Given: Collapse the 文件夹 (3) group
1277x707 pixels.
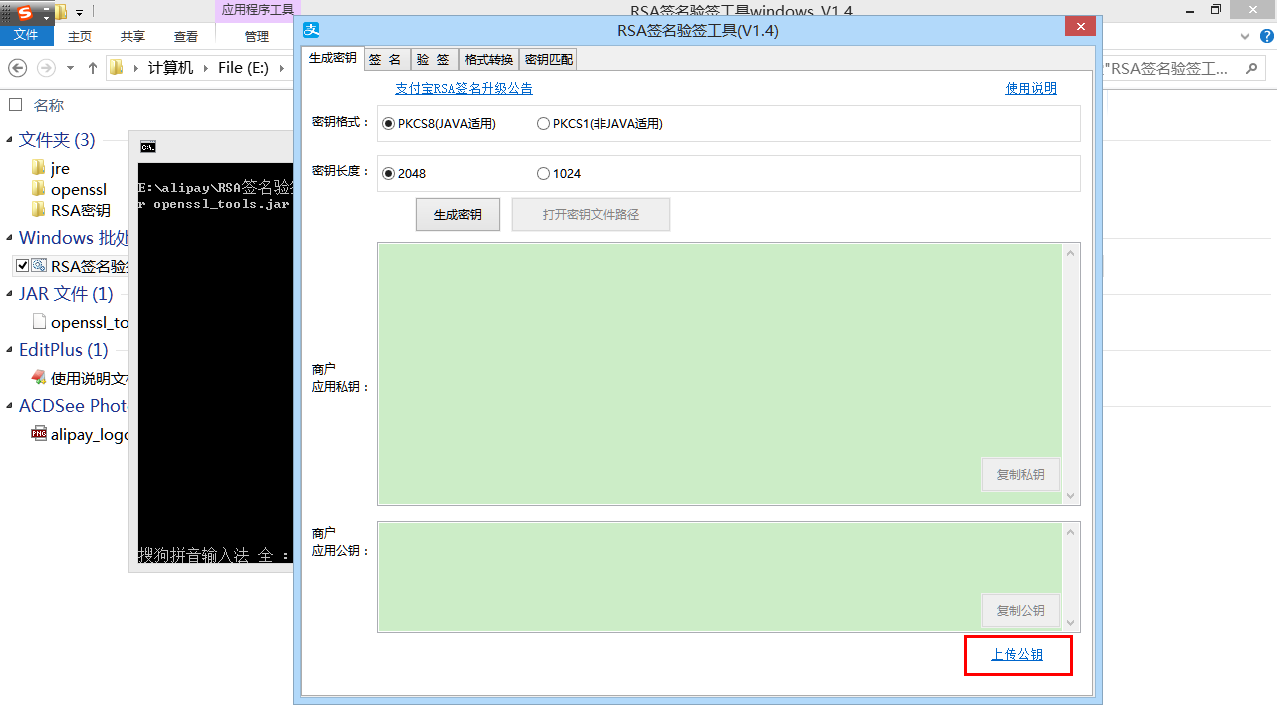Looking at the screenshot, I should pyautogui.click(x=10, y=140).
